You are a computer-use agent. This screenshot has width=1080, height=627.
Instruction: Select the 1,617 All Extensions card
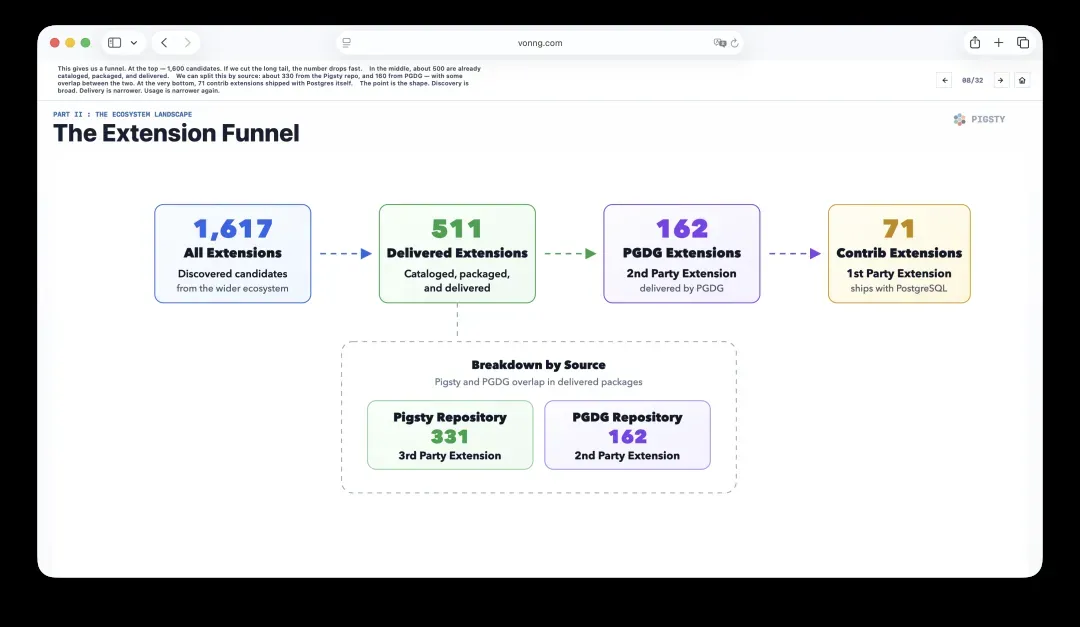coord(233,254)
